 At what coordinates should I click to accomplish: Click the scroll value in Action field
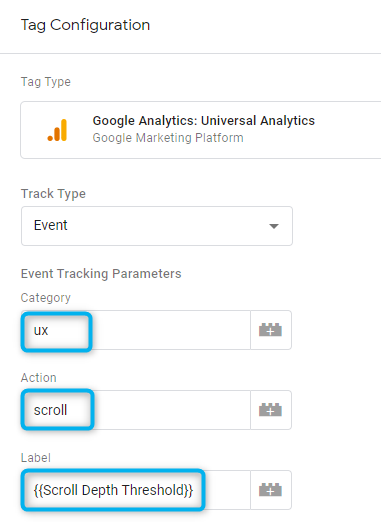tap(50, 410)
